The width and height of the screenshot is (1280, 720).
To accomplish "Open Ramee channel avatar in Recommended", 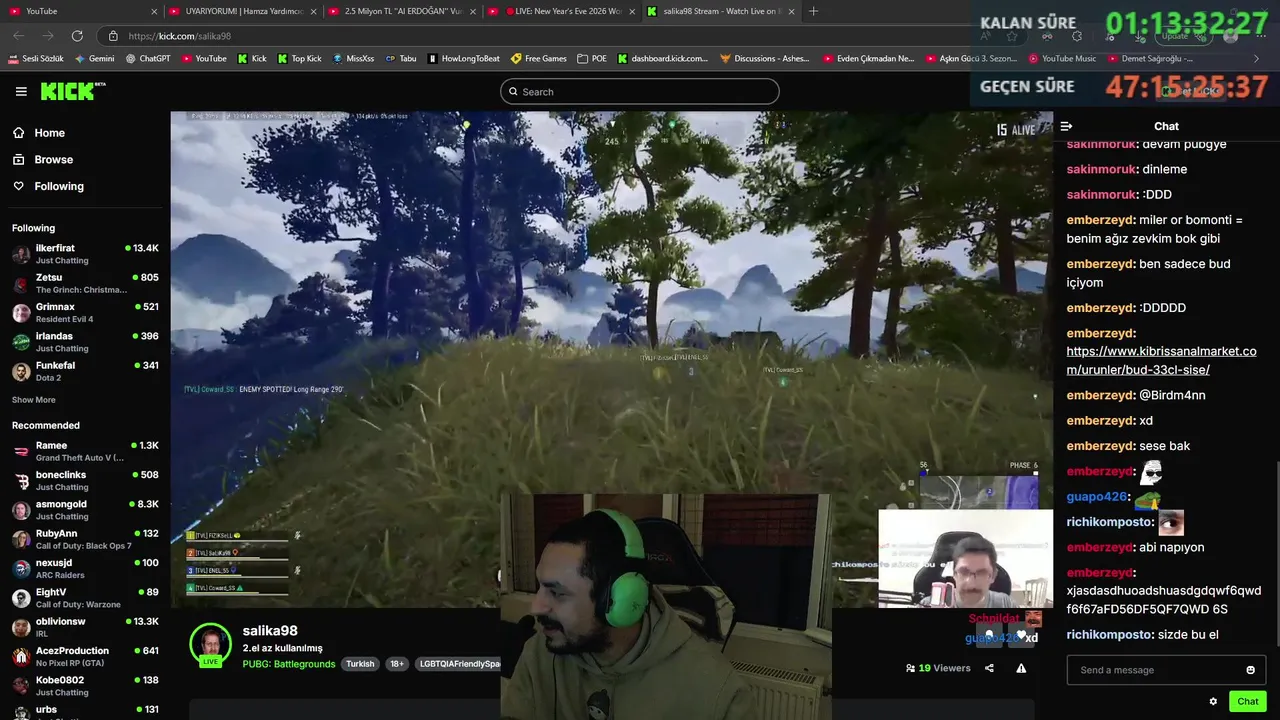I will [21, 451].
